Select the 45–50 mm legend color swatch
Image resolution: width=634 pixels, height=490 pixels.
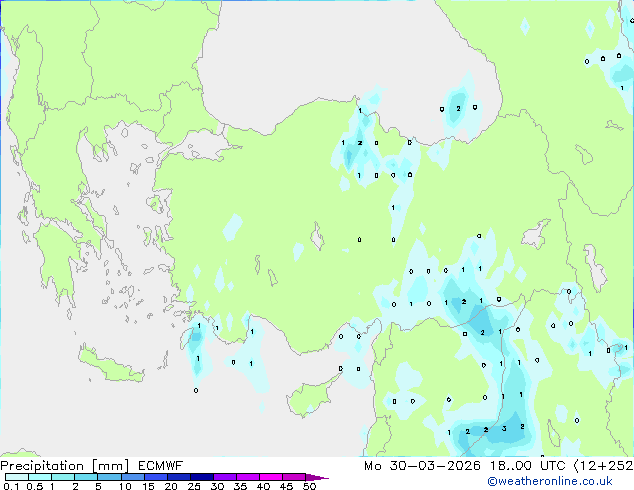click(294, 477)
